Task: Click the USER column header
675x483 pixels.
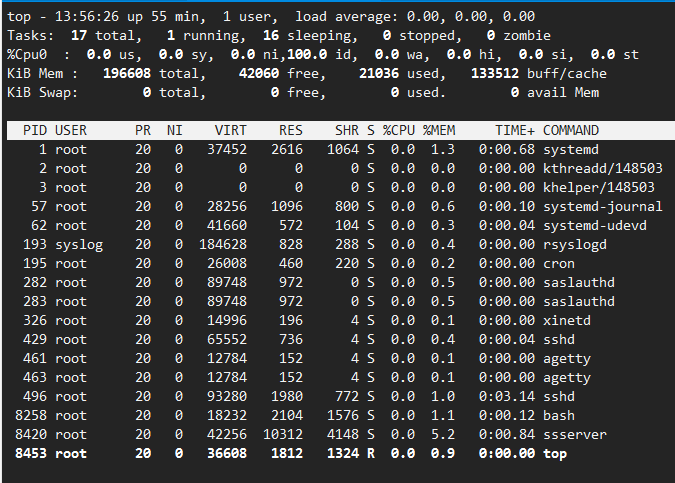Action: point(71,130)
